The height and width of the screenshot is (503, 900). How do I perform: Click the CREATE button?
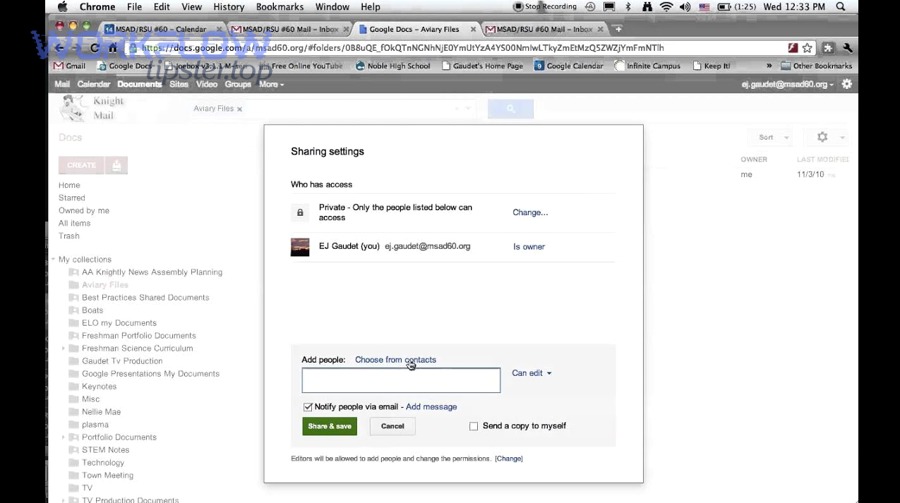click(82, 165)
